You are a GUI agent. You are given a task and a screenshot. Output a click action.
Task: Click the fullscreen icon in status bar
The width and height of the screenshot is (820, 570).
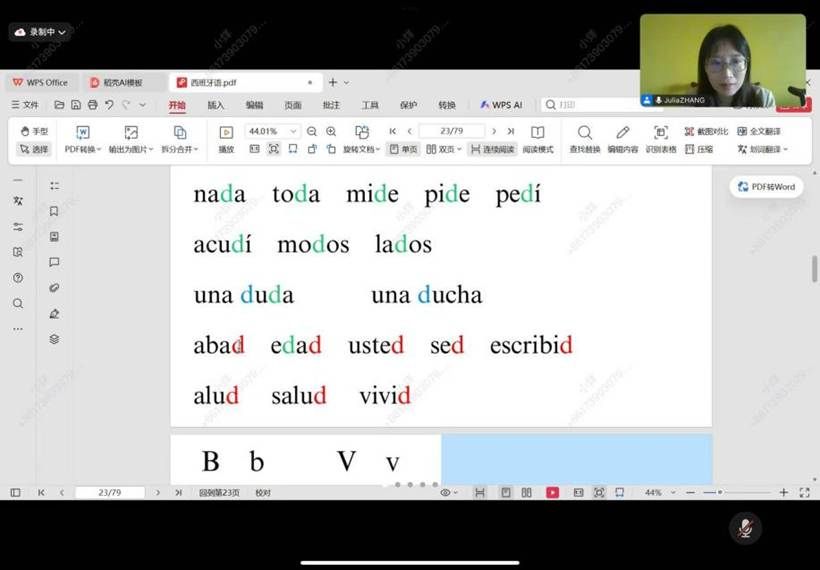pyautogui.click(x=804, y=492)
